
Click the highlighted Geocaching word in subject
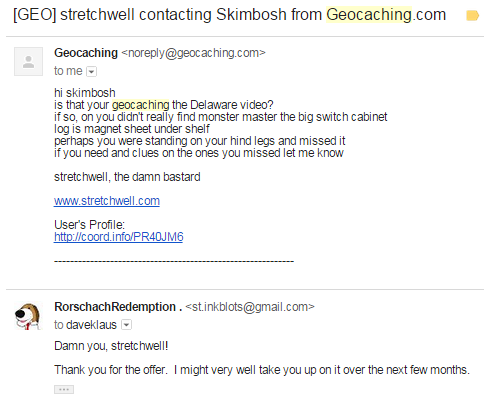point(369,15)
